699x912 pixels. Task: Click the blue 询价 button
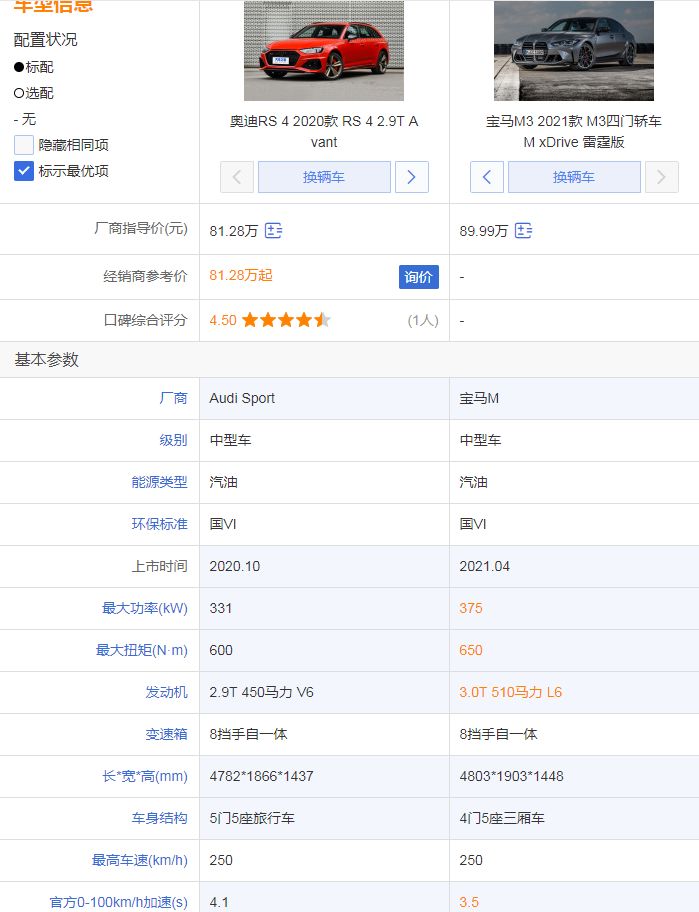click(x=418, y=277)
